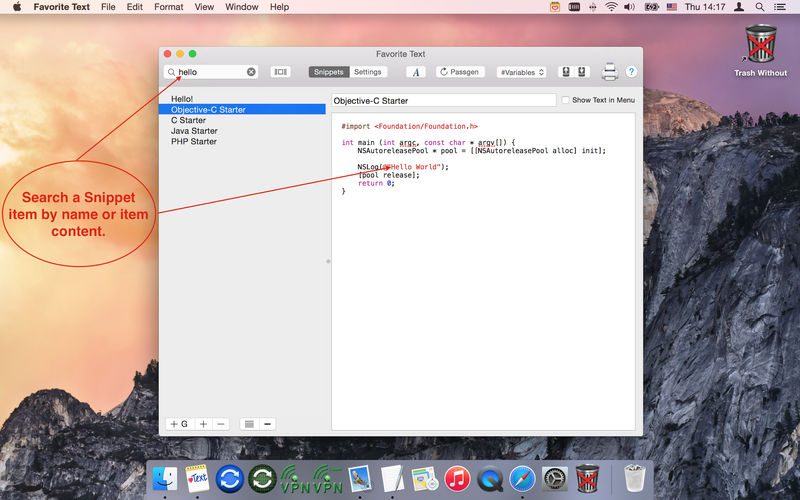Screen dimensions: 800x500
Task: Open the Dock Trash bin
Action: [x=635, y=478]
